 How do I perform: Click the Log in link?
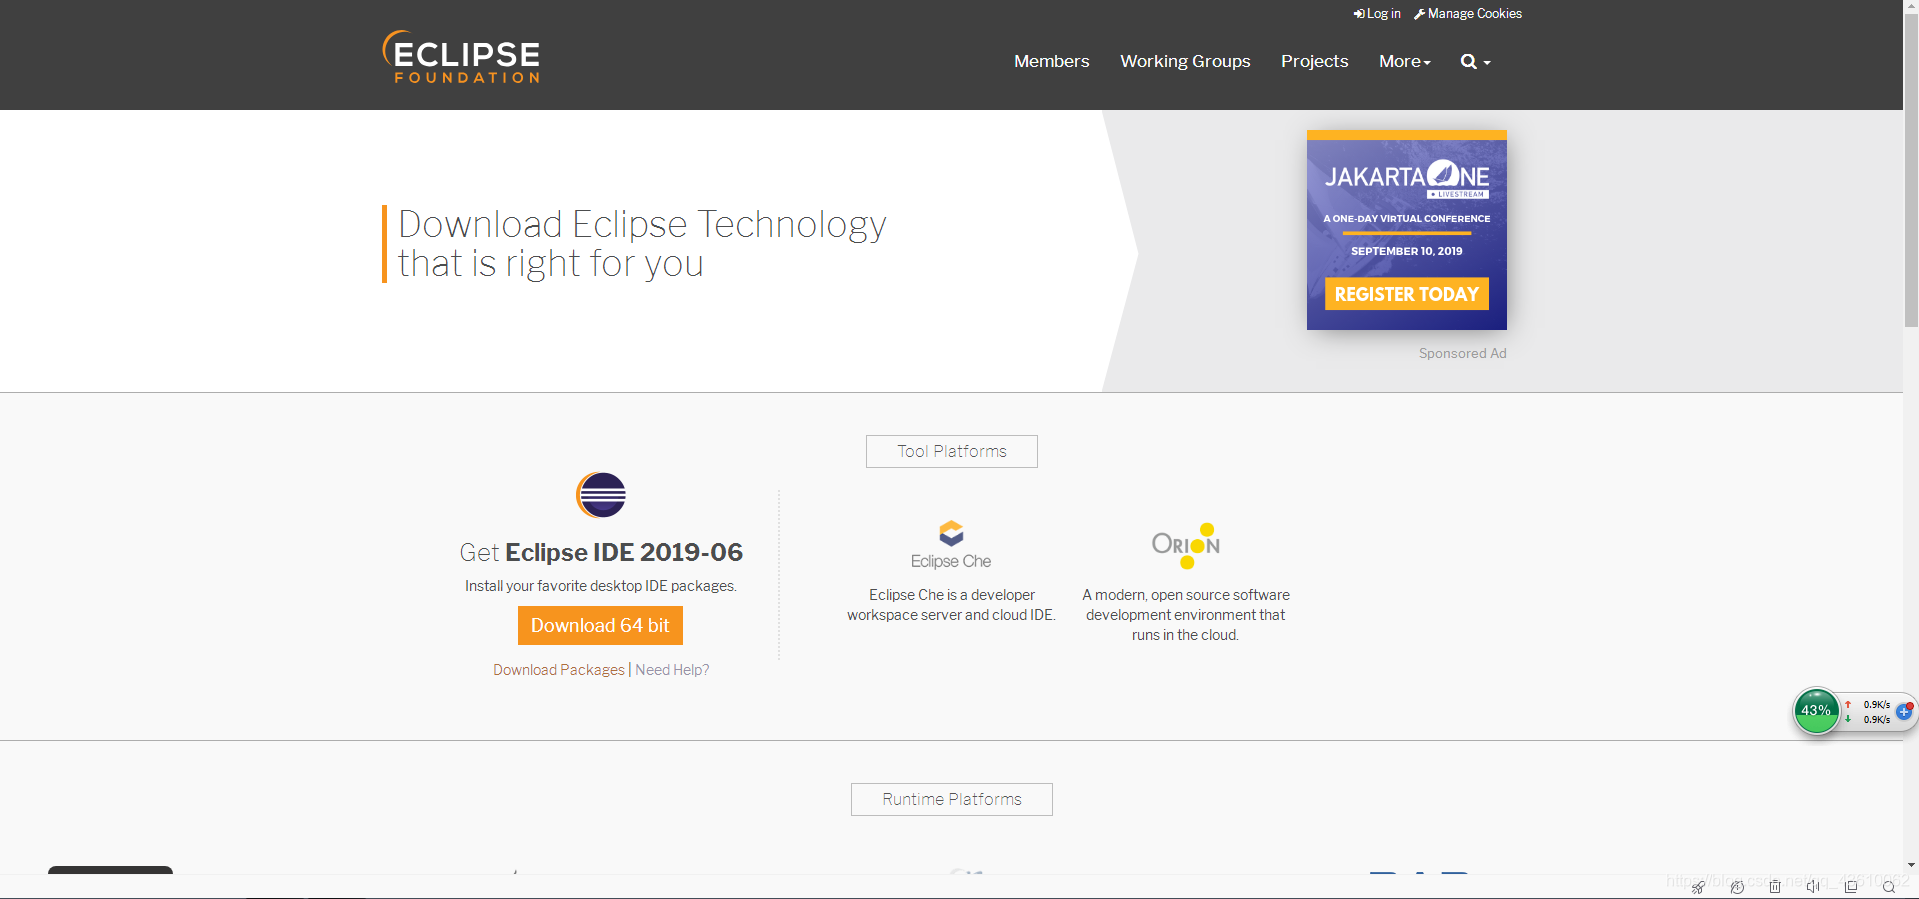[1377, 14]
